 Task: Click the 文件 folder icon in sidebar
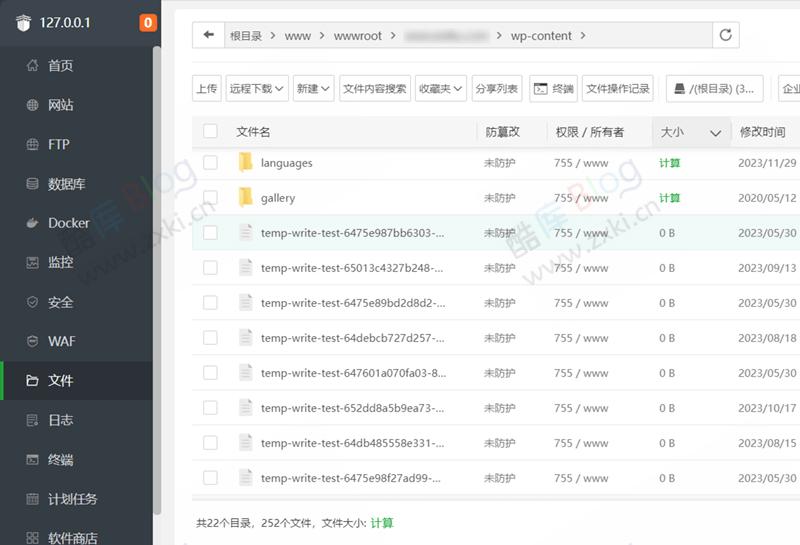pos(32,380)
